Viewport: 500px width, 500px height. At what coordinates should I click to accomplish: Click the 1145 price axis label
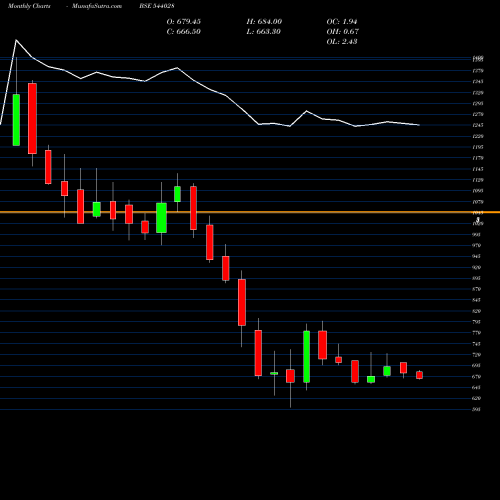pyautogui.click(x=478, y=169)
